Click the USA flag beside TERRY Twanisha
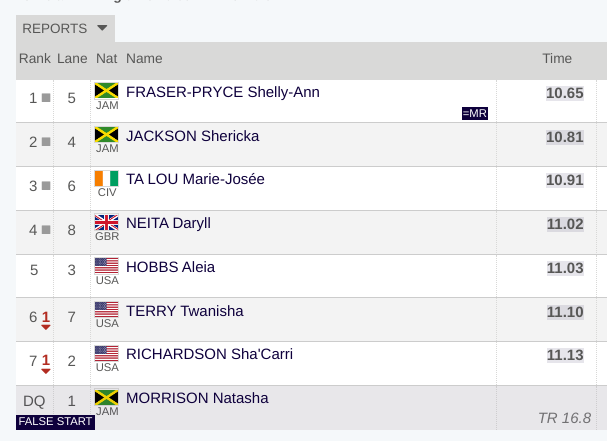The height and width of the screenshot is (441, 607). coord(106,310)
